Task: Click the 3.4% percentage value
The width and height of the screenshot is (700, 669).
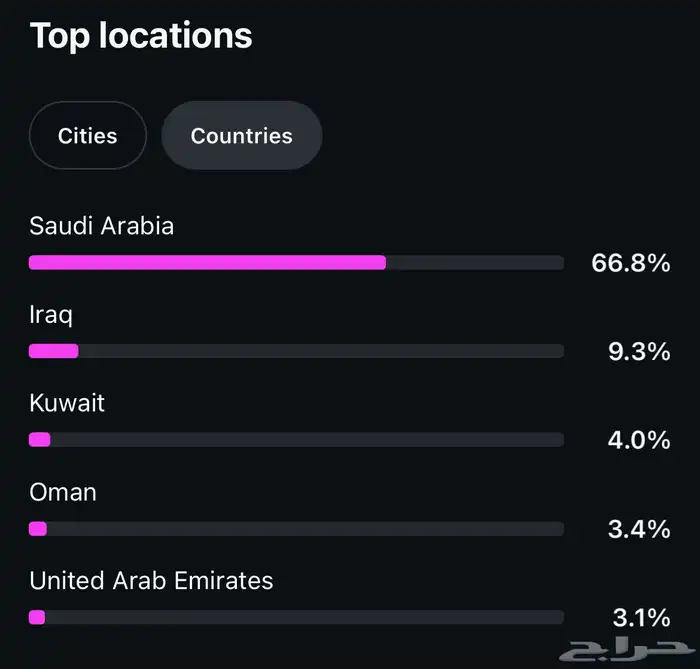Action: pyautogui.click(x=639, y=528)
